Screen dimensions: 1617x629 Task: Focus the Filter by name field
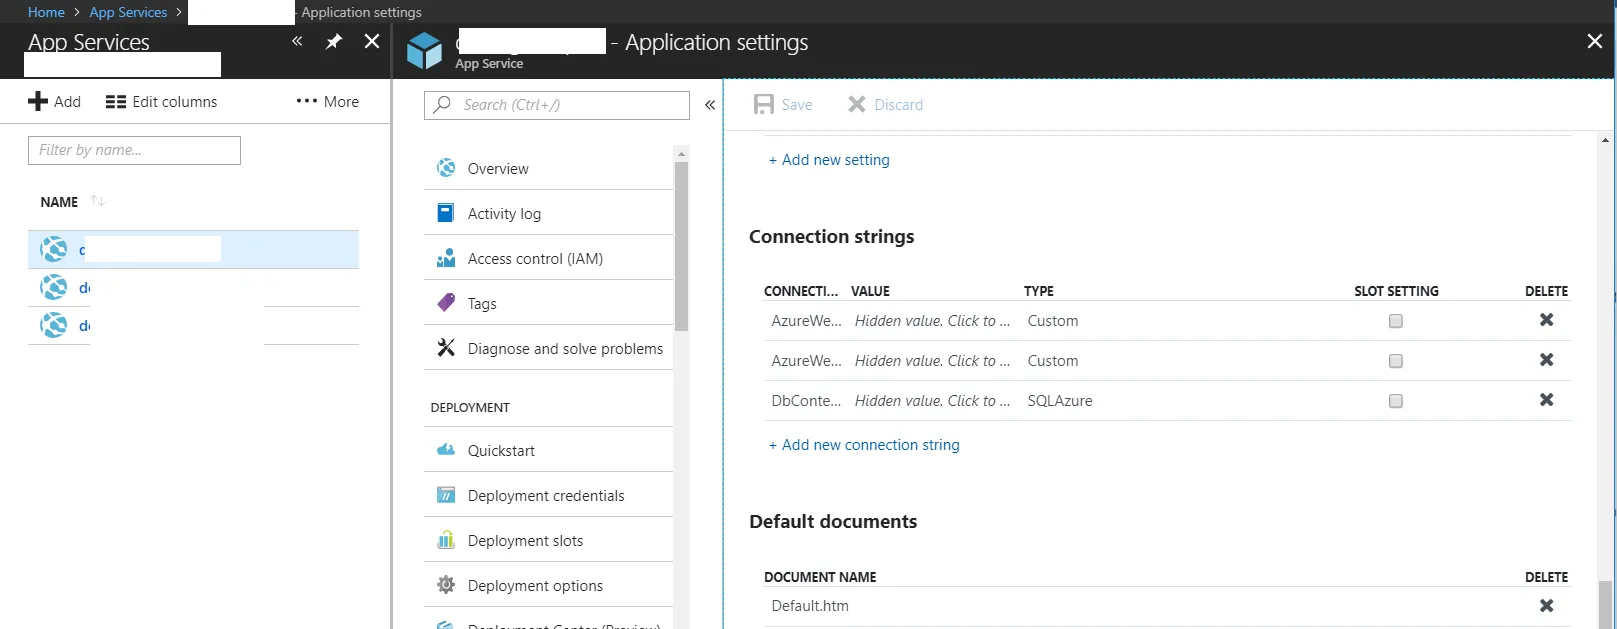(134, 150)
